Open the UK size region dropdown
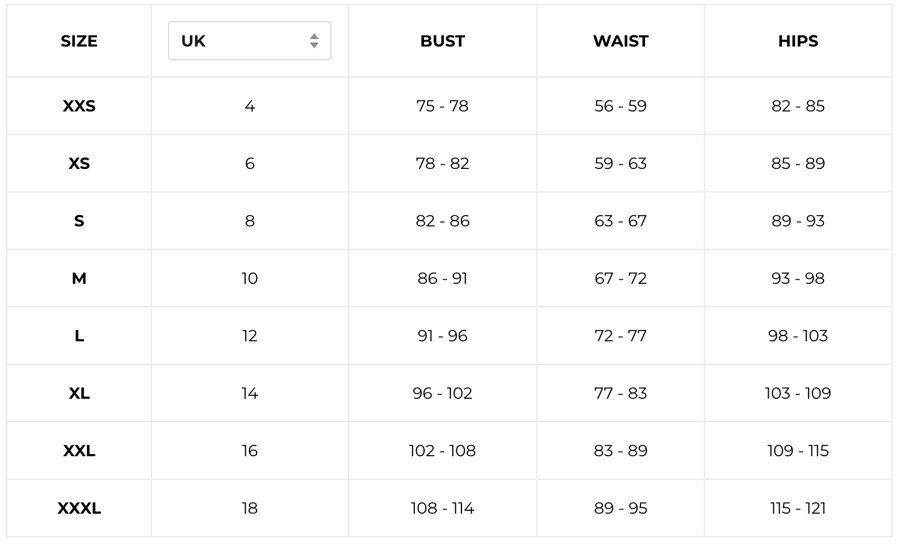Image resolution: width=900 pixels, height=547 pixels. (x=249, y=41)
